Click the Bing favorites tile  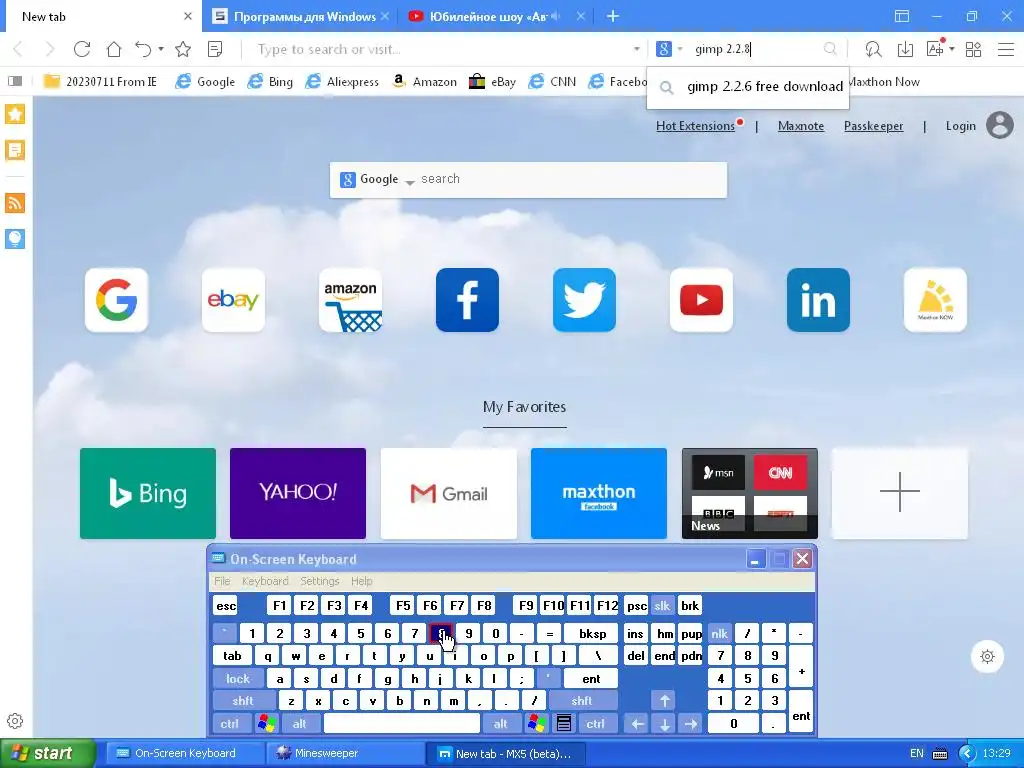click(x=148, y=493)
